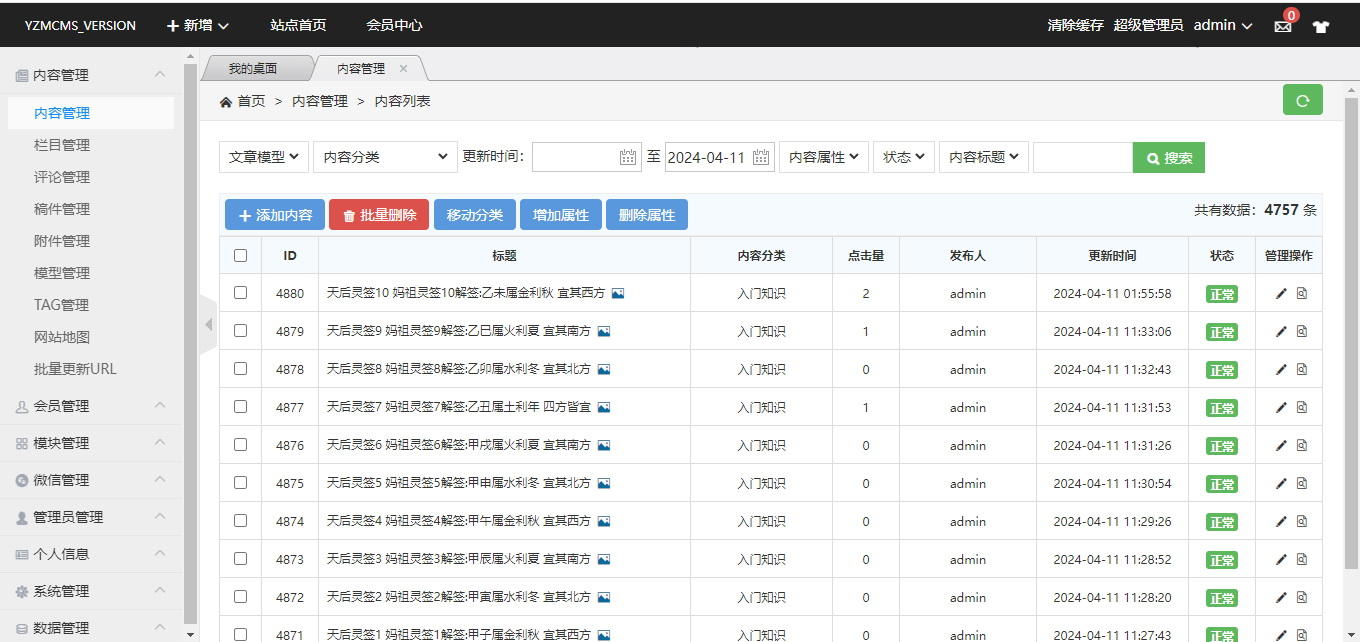This screenshot has width=1360, height=642.
Task: Check the row checkbox for ID 4874
Action: click(240, 520)
